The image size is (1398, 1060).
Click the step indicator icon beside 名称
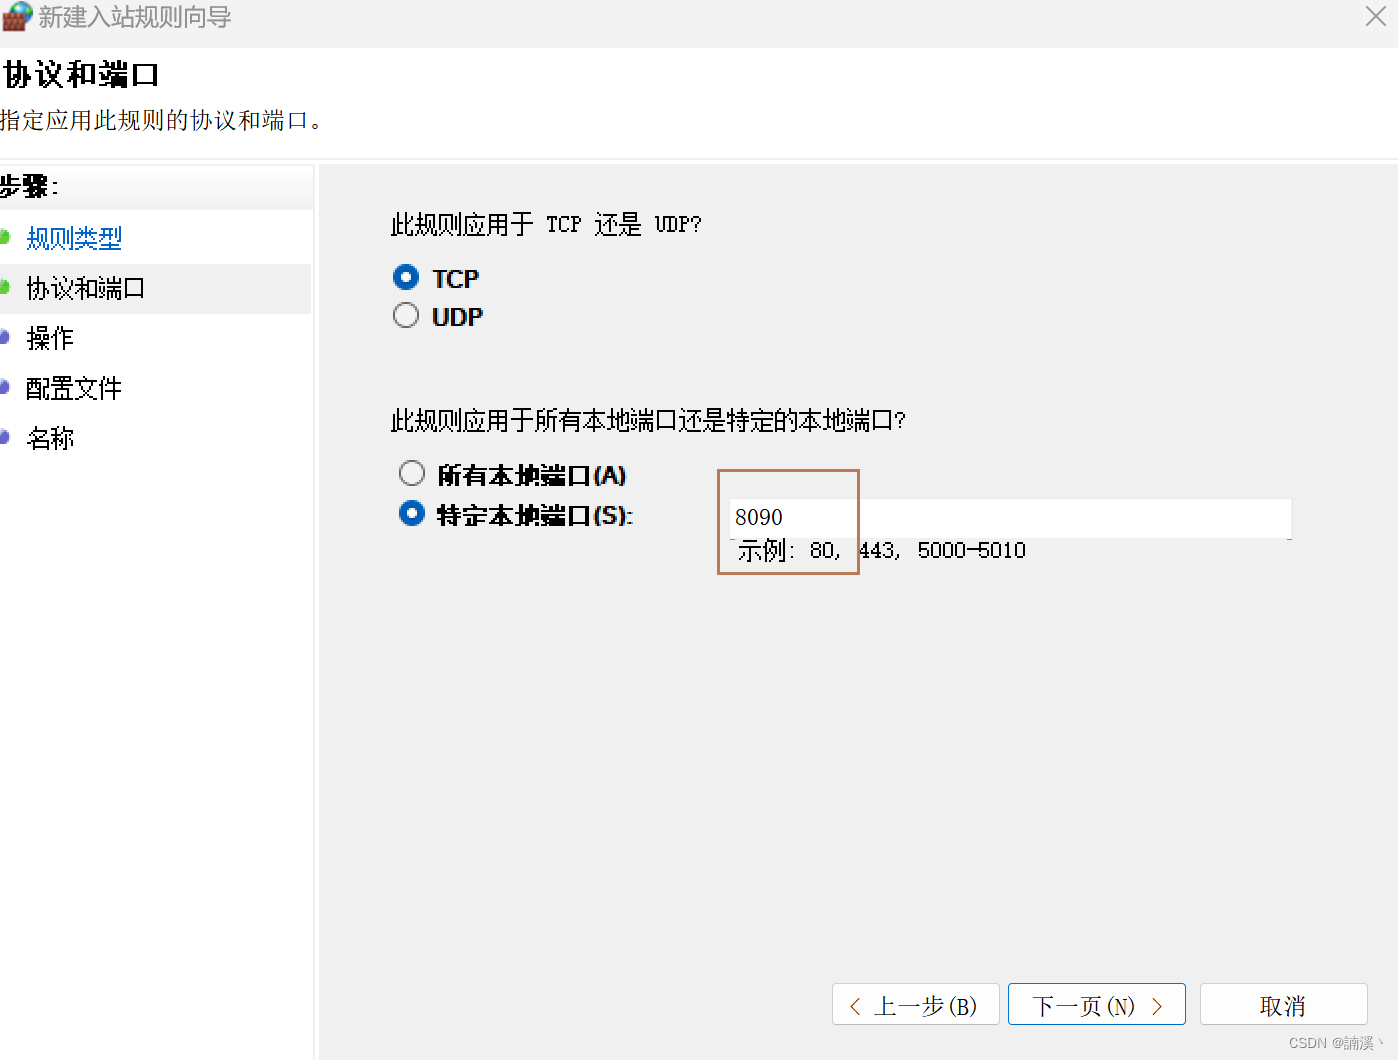tap(8, 437)
